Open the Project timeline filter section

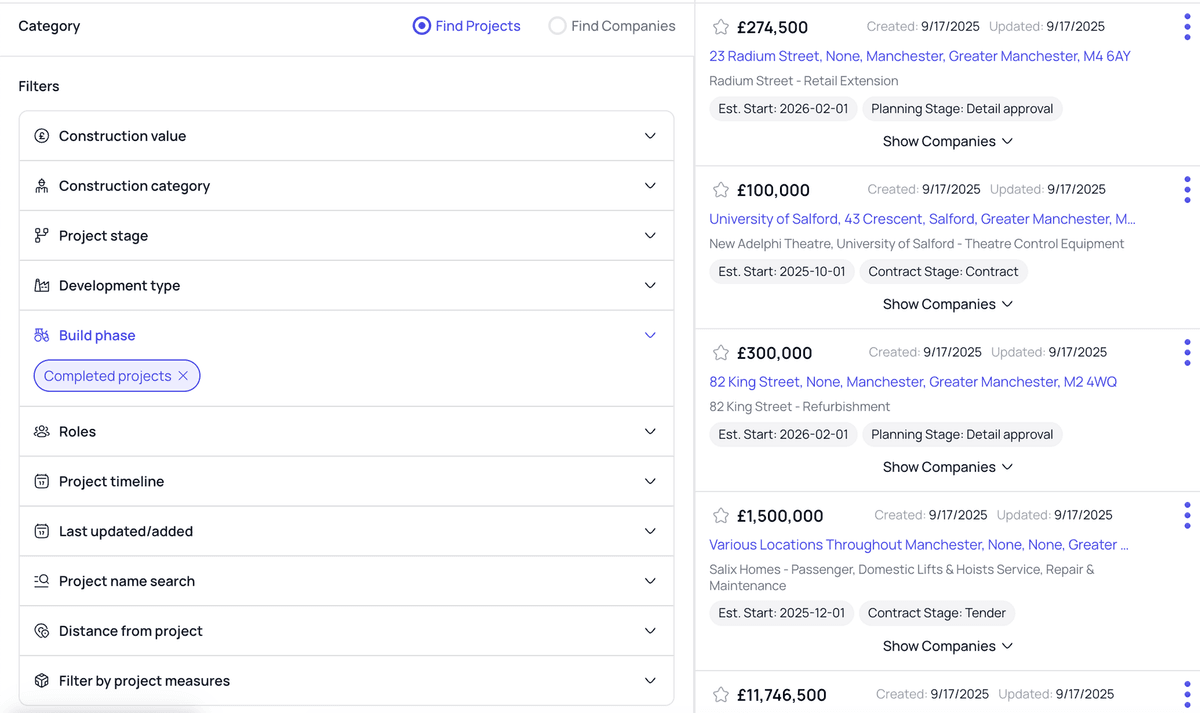click(x=346, y=482)
